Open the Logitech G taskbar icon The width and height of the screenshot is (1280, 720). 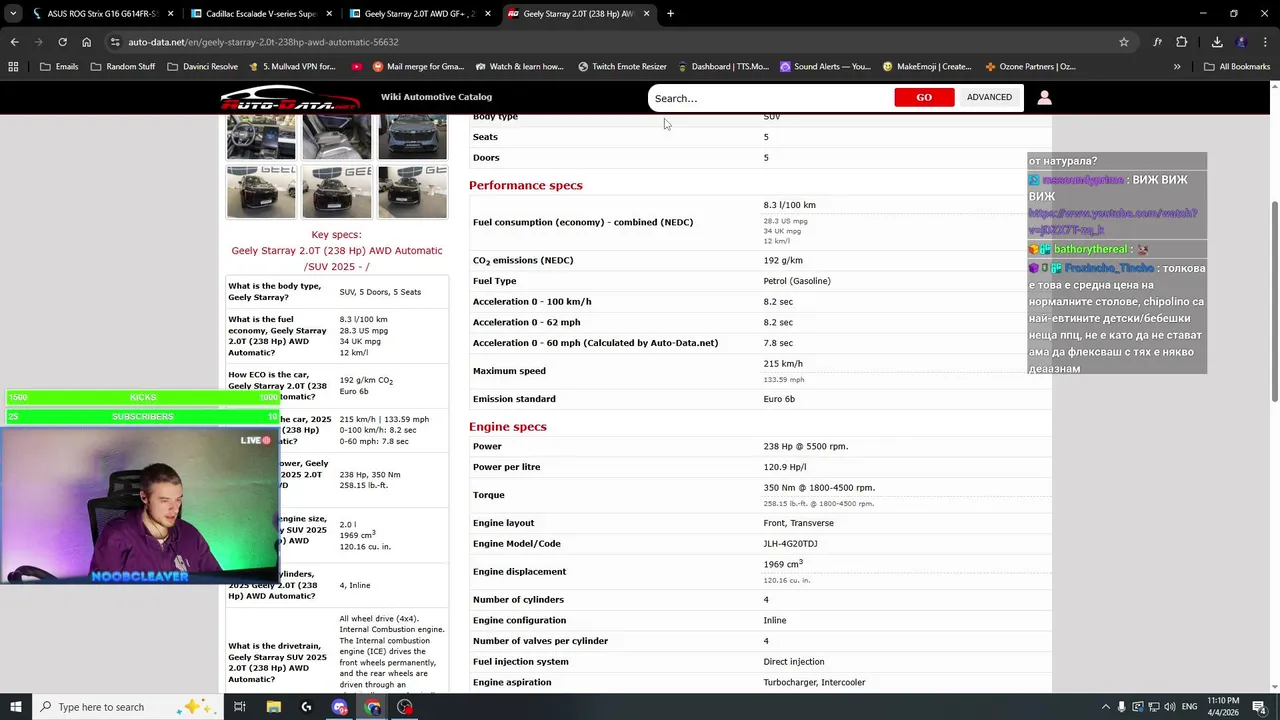(x=306, y=707)
